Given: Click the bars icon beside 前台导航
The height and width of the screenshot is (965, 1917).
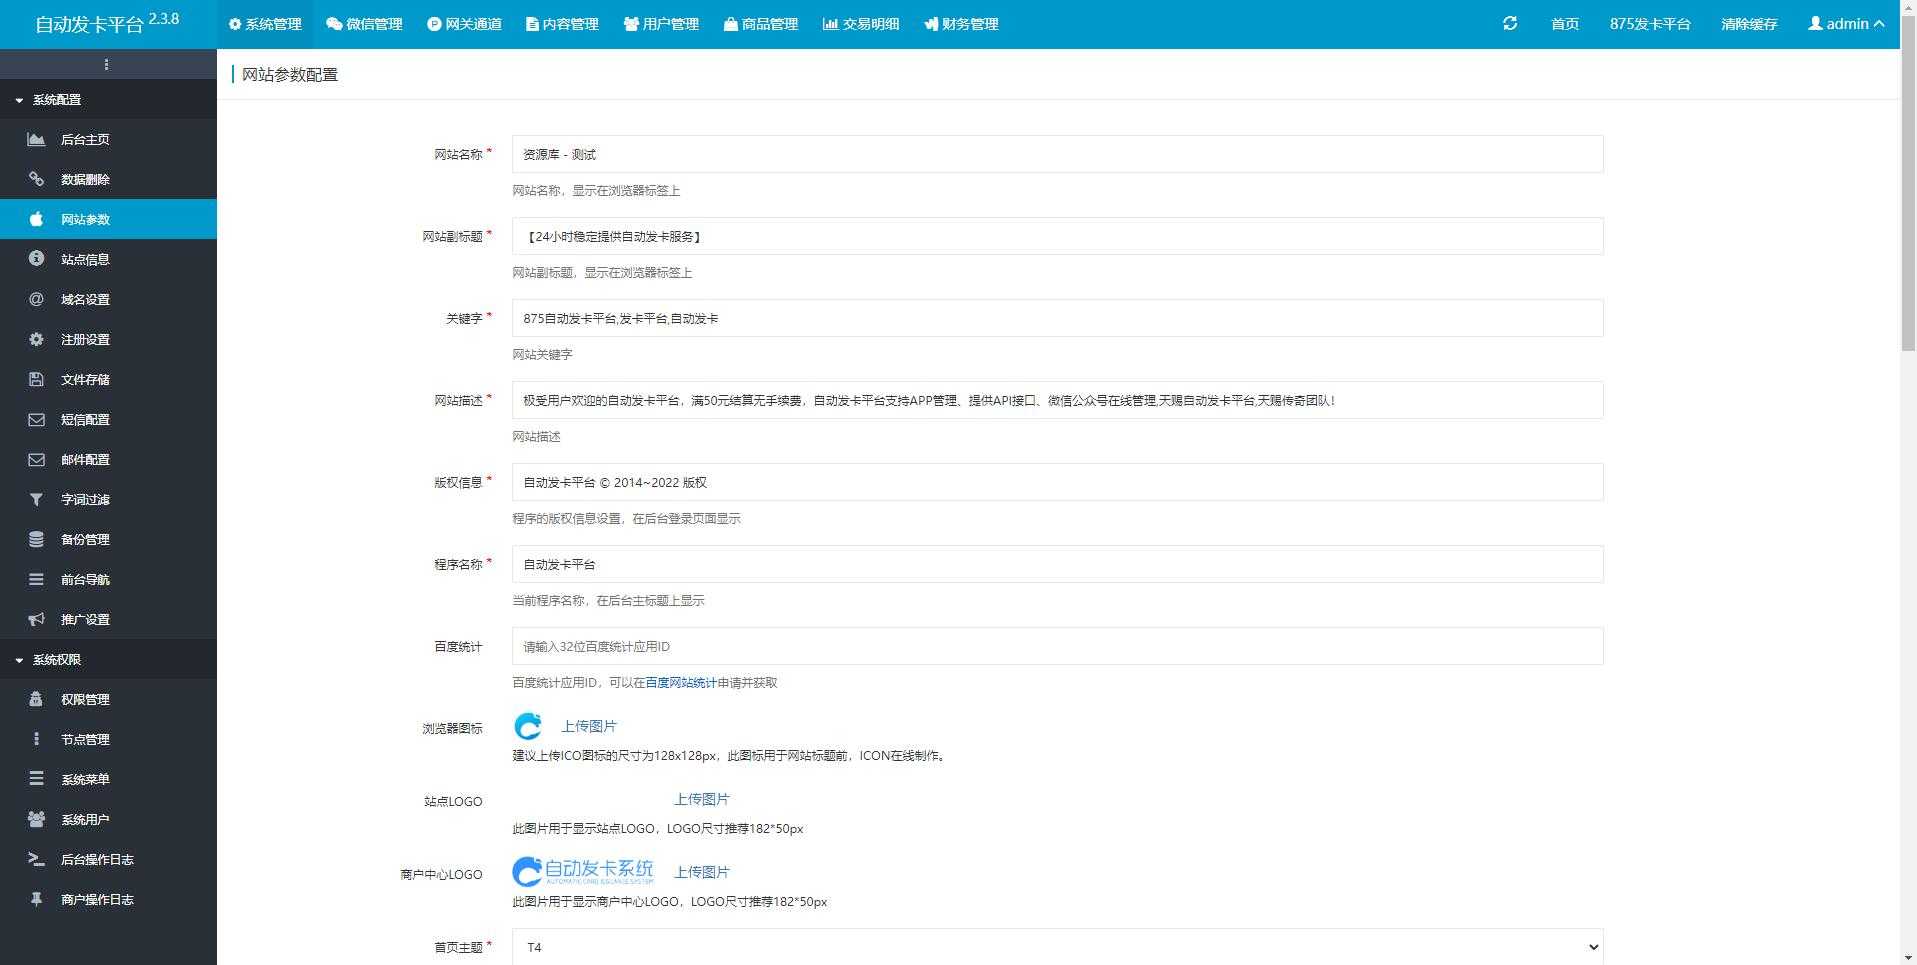Looking at the screenshot, I should click(x=36, y=579).
